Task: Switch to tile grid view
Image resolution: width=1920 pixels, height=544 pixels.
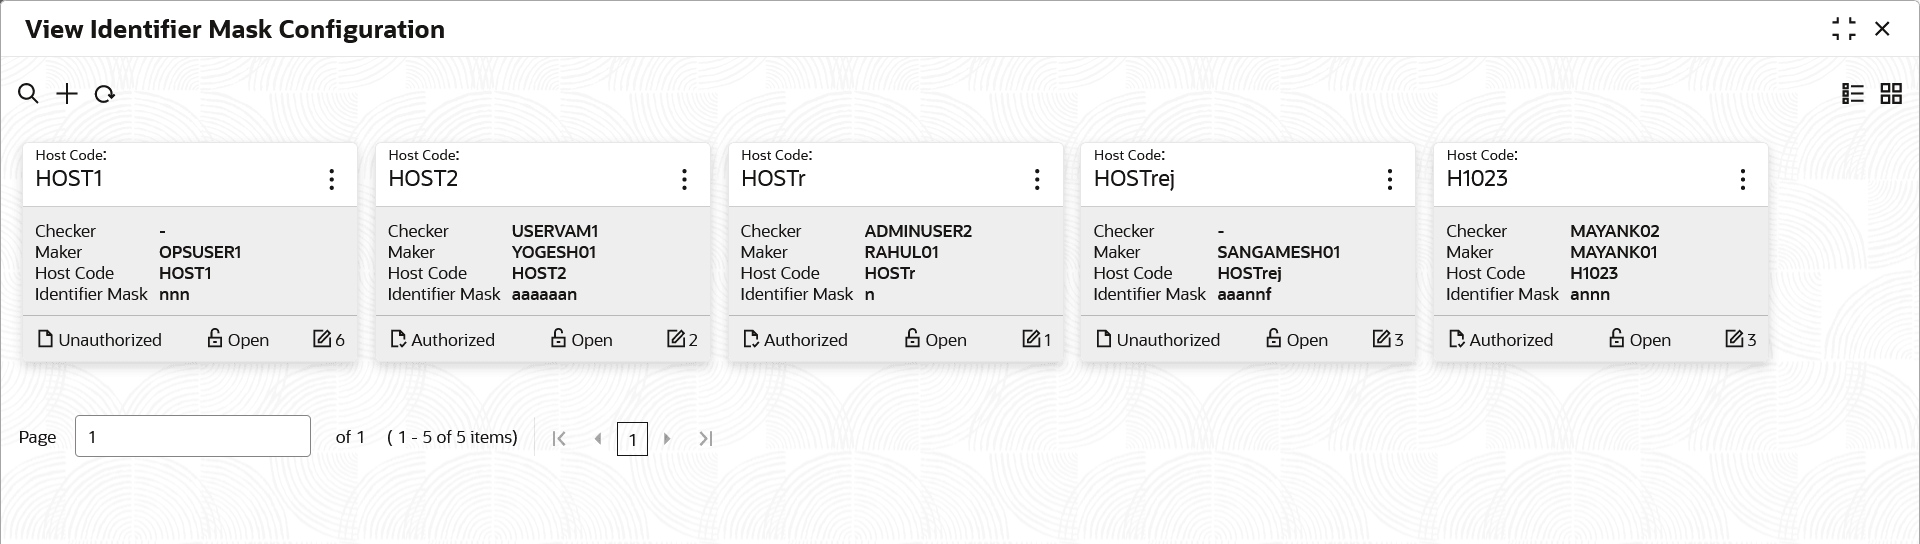Action: coord(1891,94)
